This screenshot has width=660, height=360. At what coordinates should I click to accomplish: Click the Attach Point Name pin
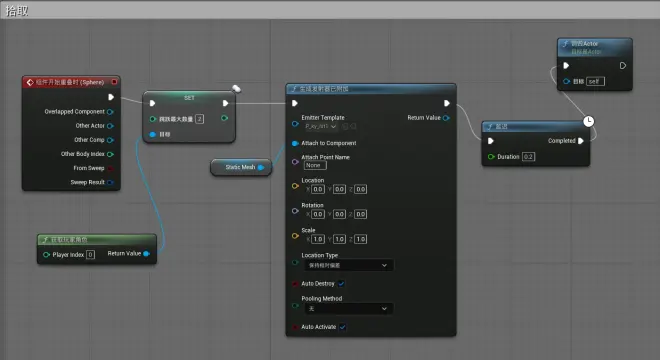click(x=295, y=162)
